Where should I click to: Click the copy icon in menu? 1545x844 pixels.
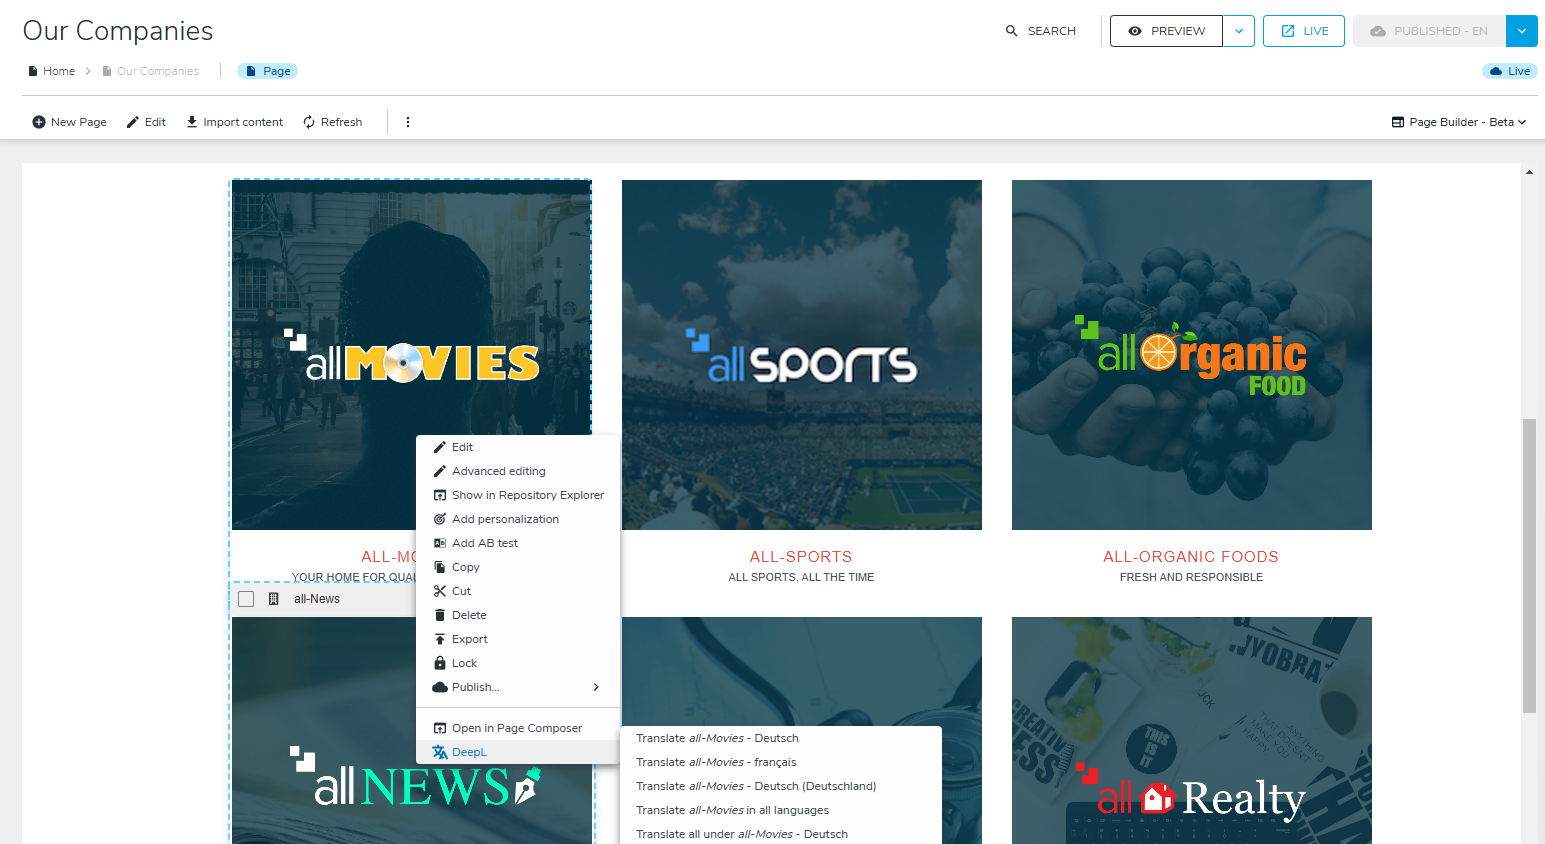pyautogui.click(x=440, y=567)
